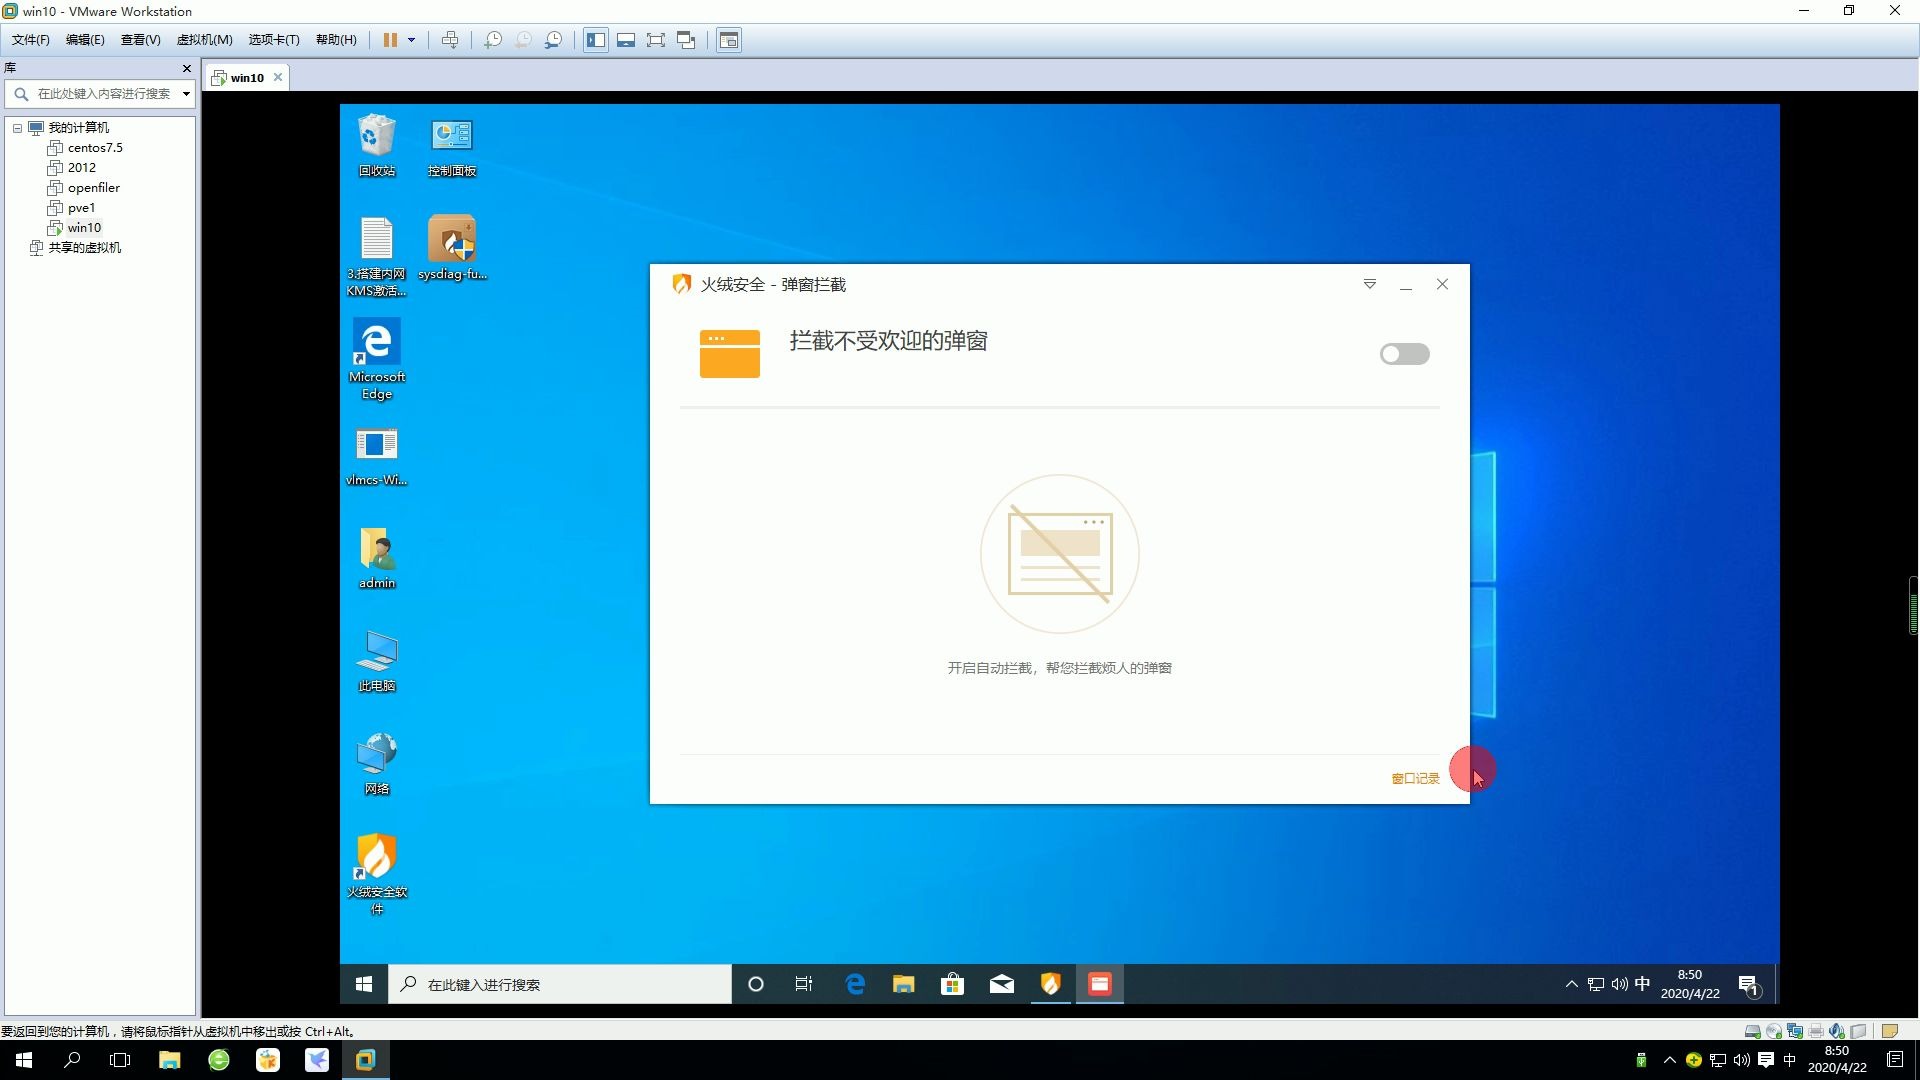1920x1080 pixels.
Task: Expand the library search dropdown arrow
Action: (x=186, y=94)
